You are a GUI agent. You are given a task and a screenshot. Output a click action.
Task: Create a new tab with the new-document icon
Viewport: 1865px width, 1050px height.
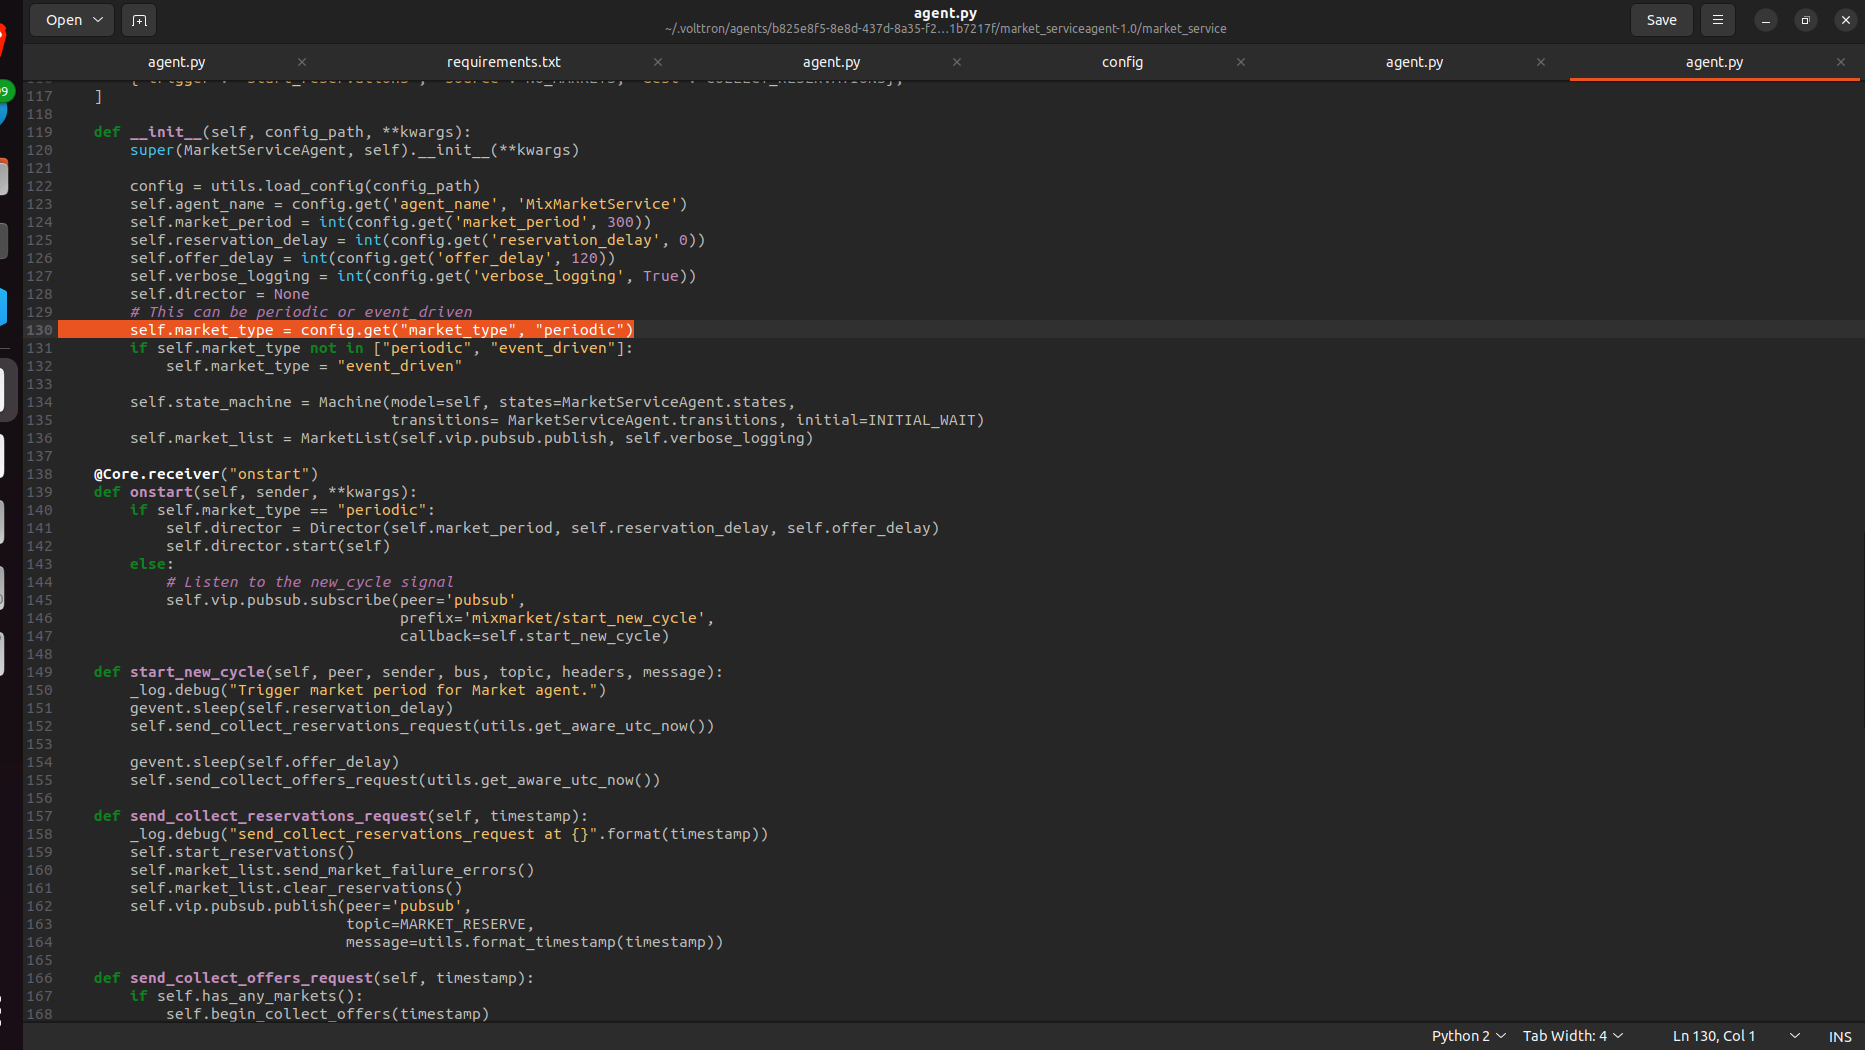[x=138, y=19]
